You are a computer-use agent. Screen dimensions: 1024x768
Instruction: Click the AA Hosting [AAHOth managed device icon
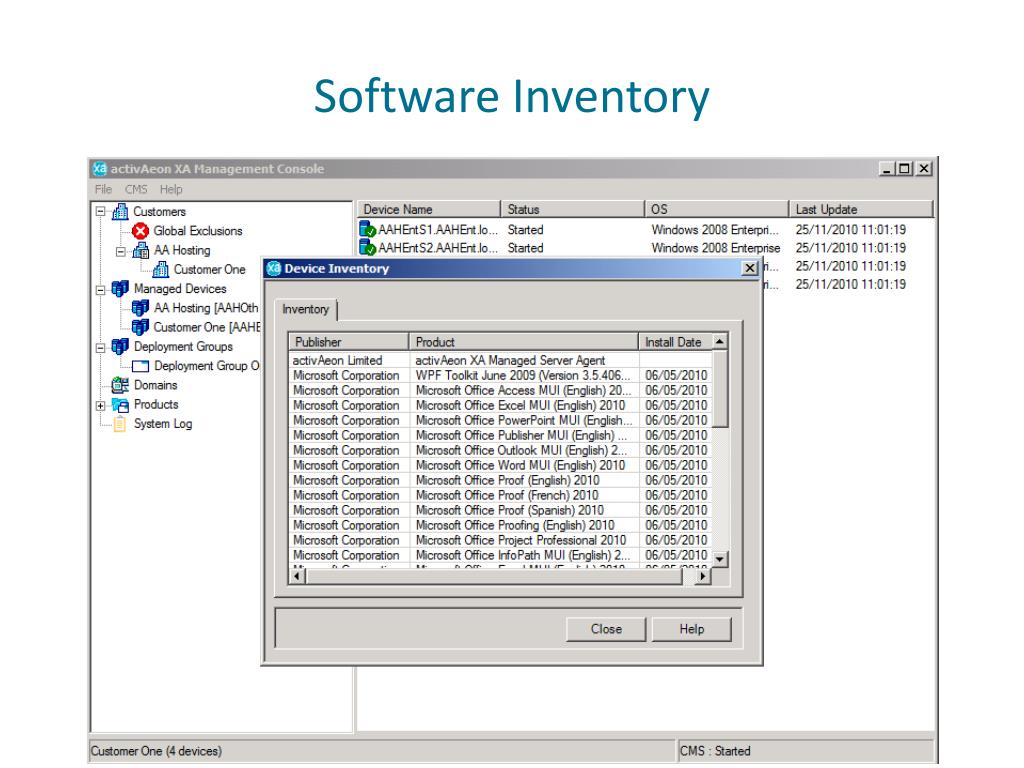point(140,308)
